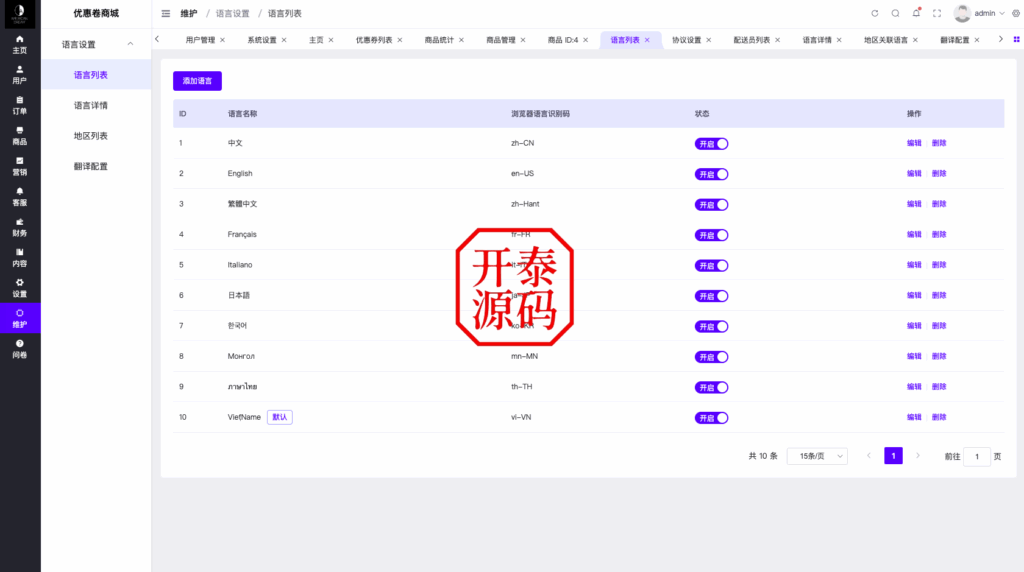This screenshot has width=1024, height=572.
Task: Click the hamburger menu collapse icon
Action: (x=166, y=14)
